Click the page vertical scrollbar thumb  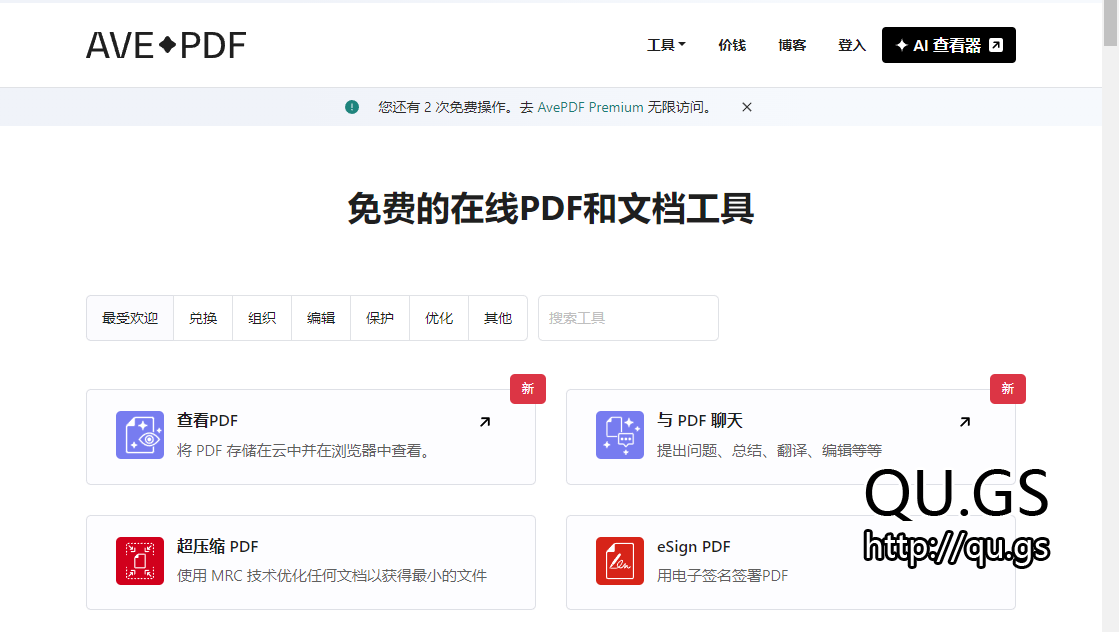[x=1110, y=23]
